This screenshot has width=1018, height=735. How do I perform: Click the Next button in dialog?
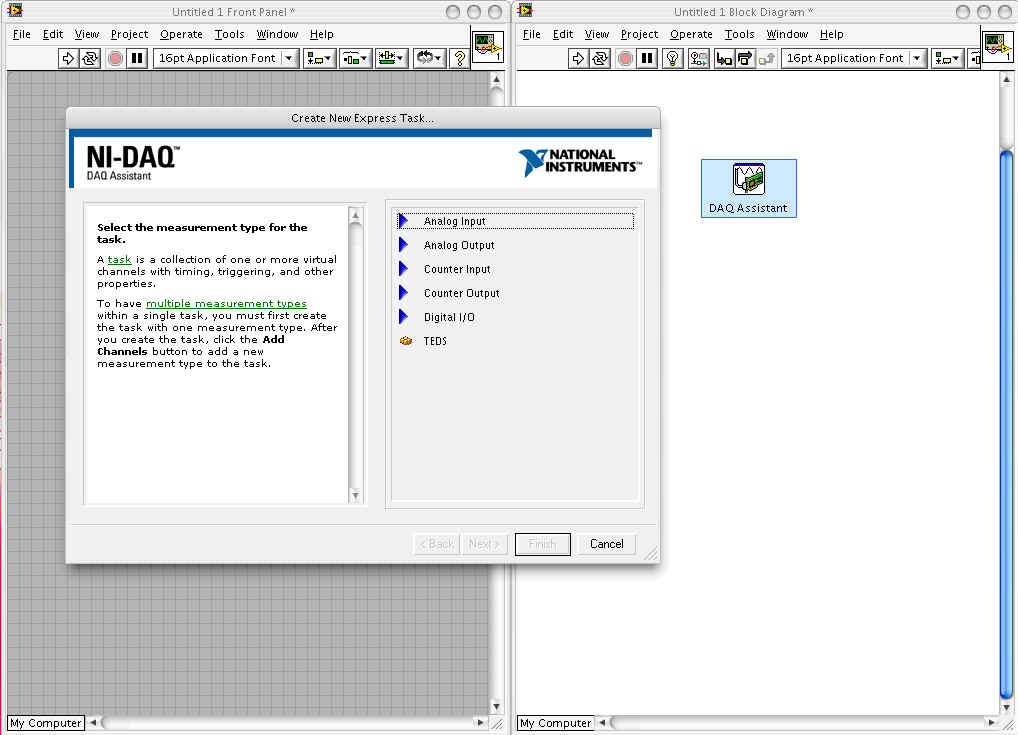pos(484,544)
